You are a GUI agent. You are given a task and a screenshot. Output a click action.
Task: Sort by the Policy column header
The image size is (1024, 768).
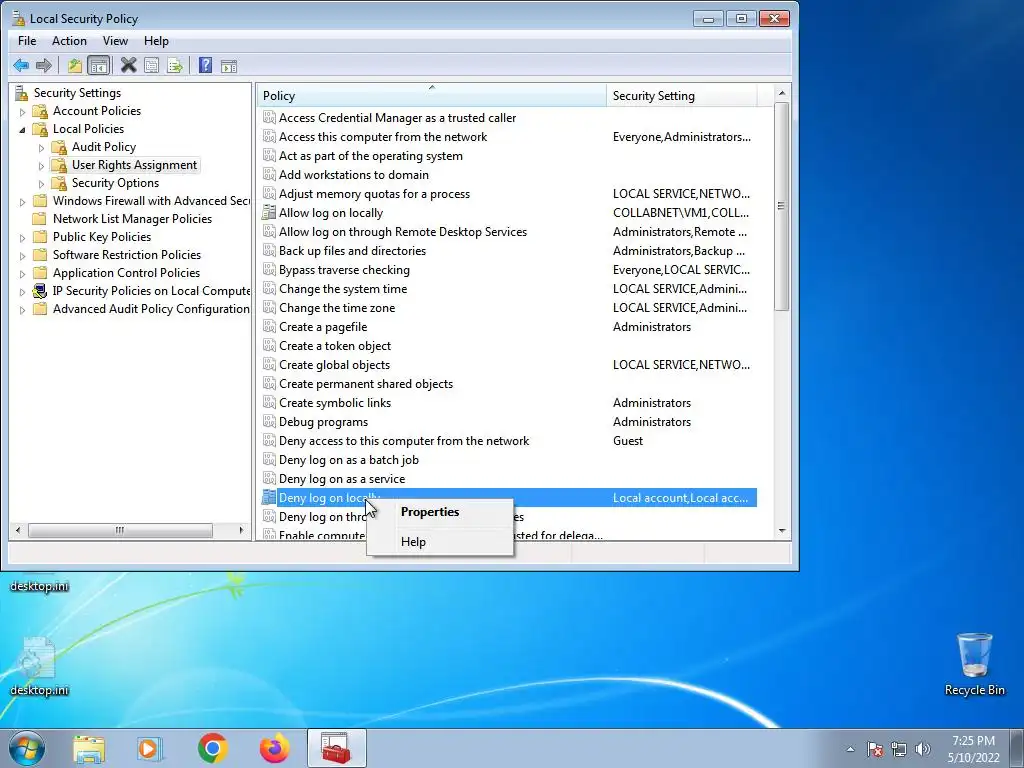coord(431,95)
